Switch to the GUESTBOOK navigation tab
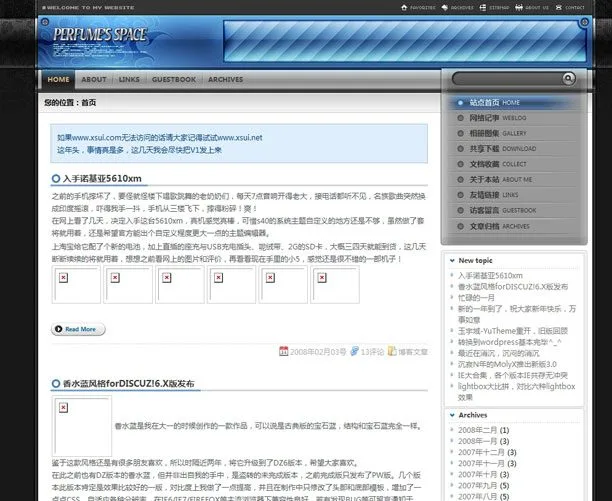Image resolution: width=612 pixels, height=501 pixels. (x=173, y=79)
